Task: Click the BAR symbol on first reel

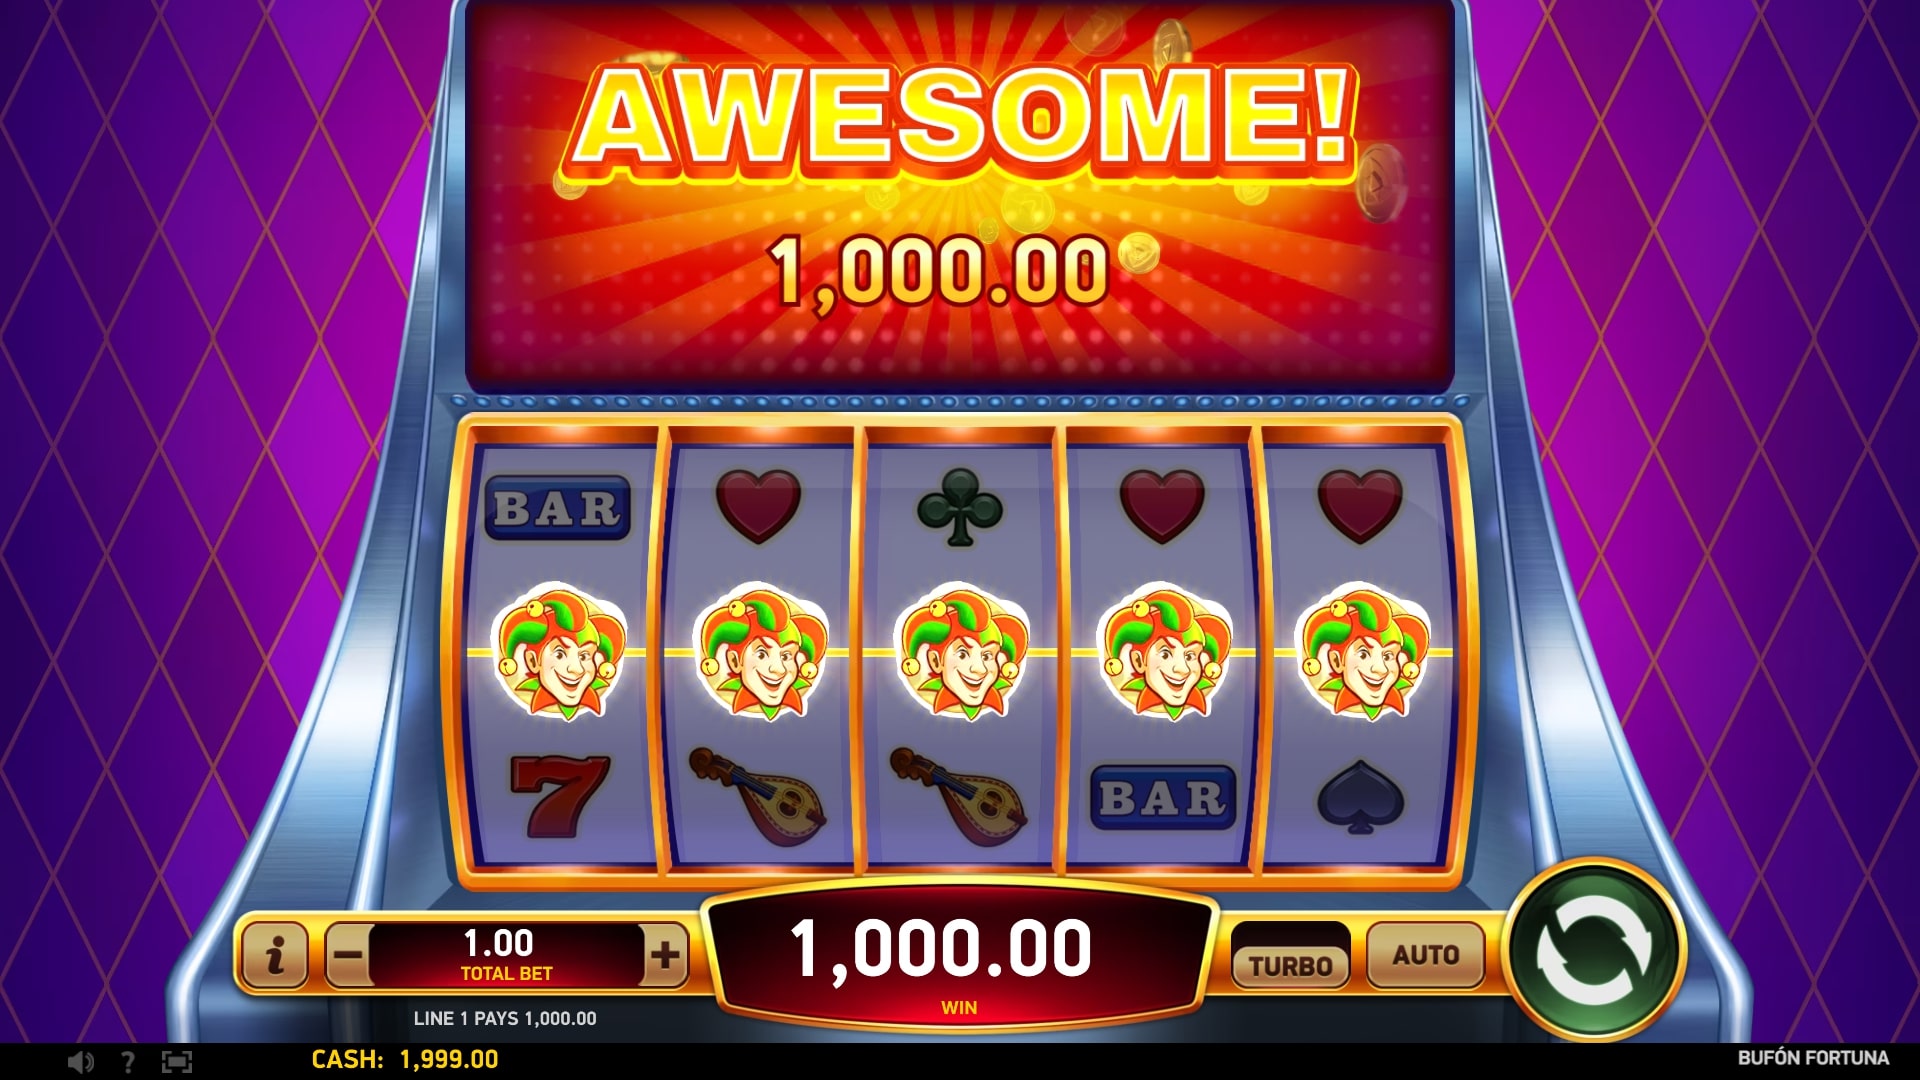Action: click(x=558, y=508)
